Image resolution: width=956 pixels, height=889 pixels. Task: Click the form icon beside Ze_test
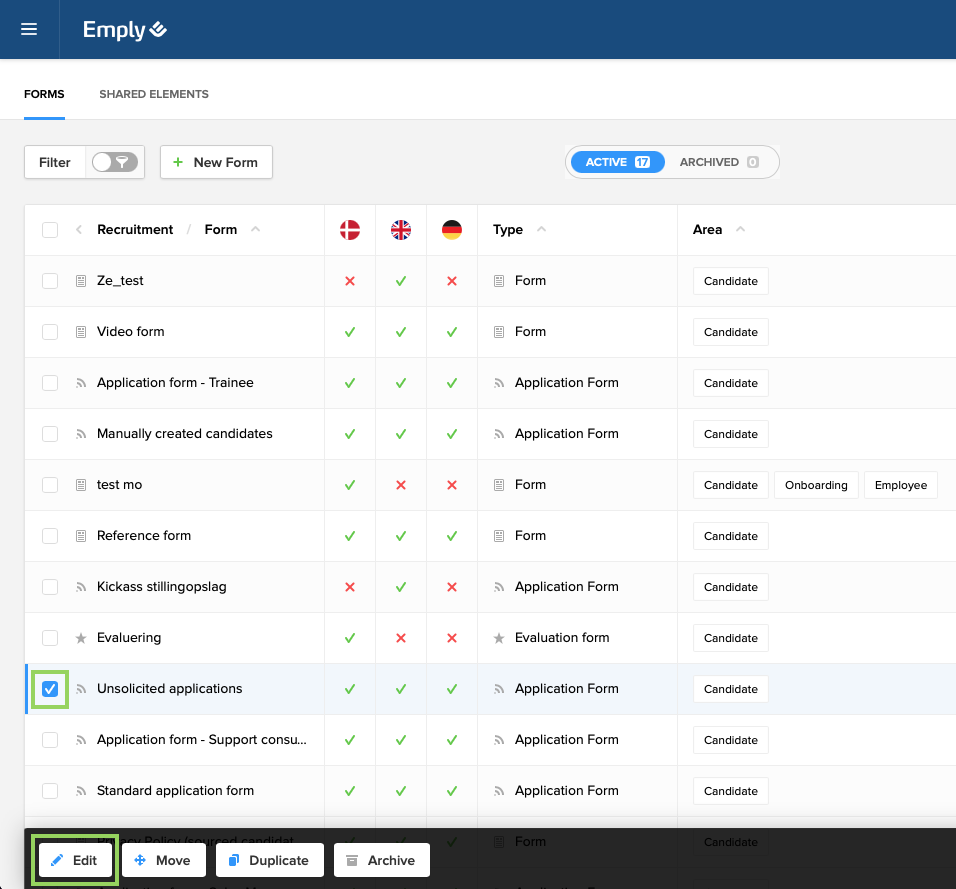[81, 281]
